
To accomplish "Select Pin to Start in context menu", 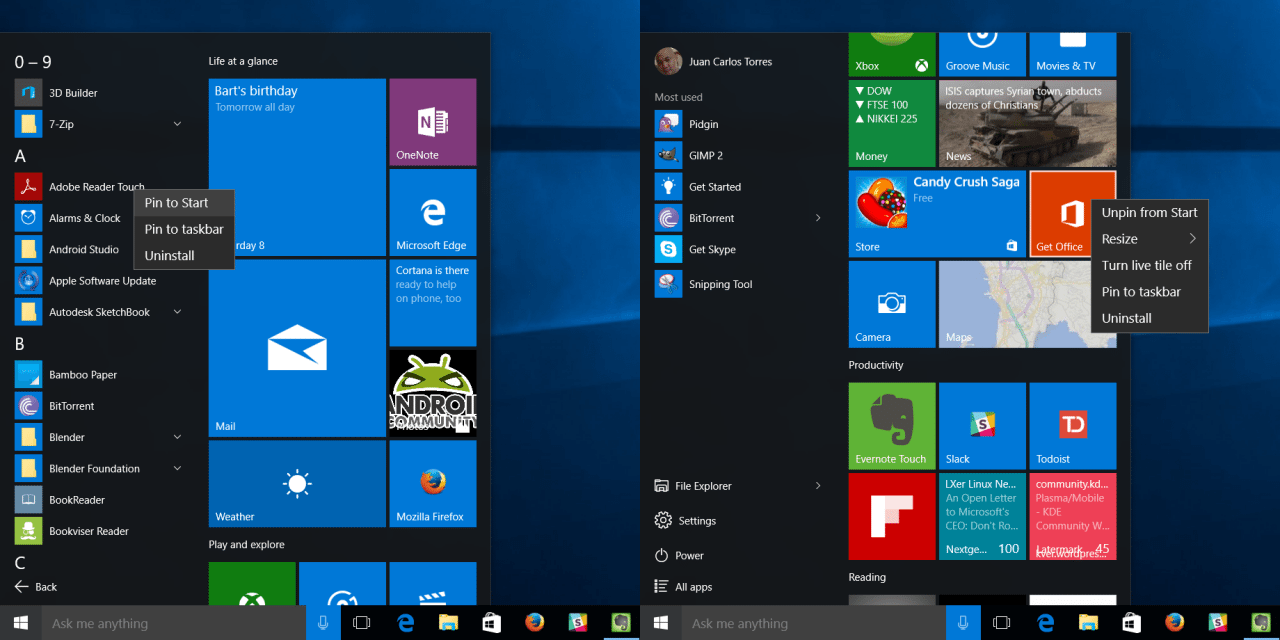I will tap(184, 203).
